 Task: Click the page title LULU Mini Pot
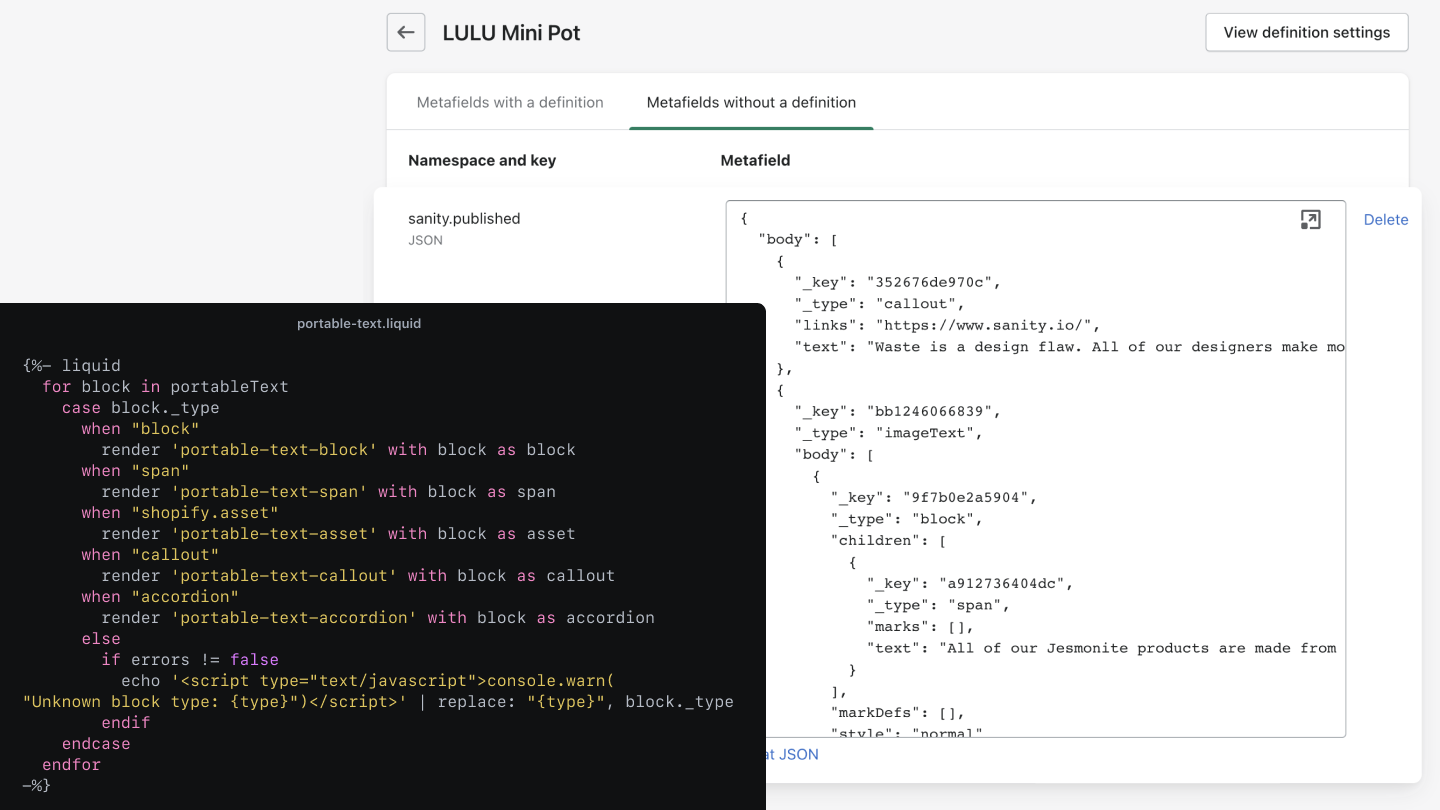pyautogui.click(x=511, y=32)
